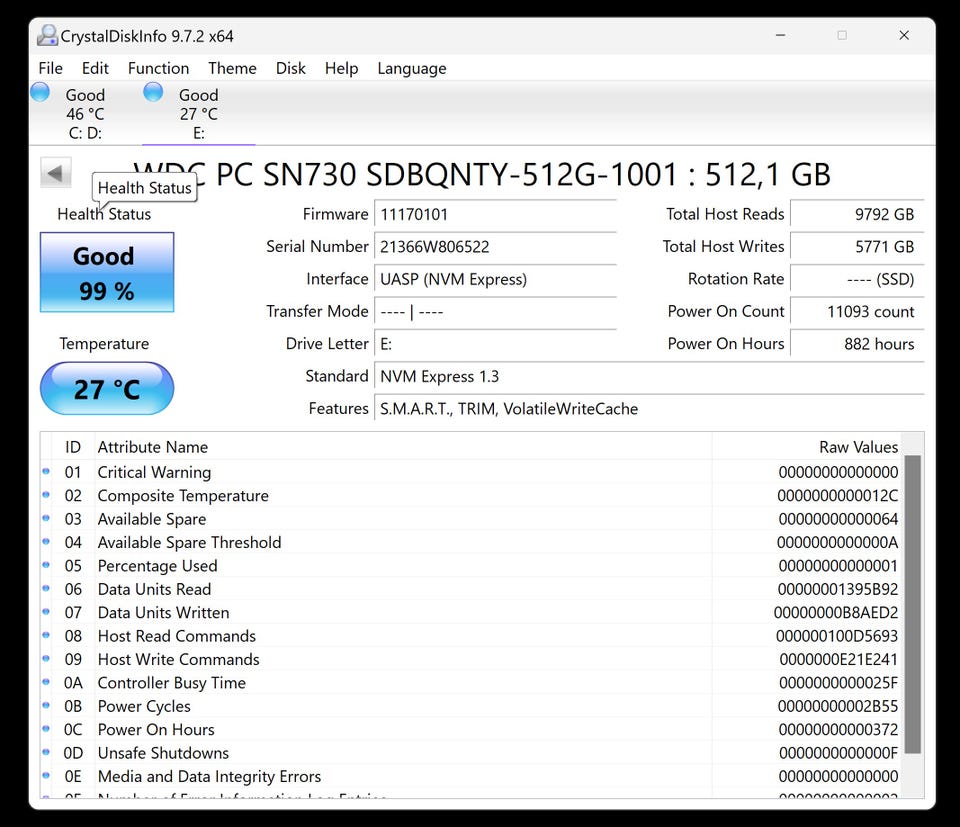Select the Critical Warning attribute name
The height and width of the screenshot is (827, 960).
click(154, 472)
